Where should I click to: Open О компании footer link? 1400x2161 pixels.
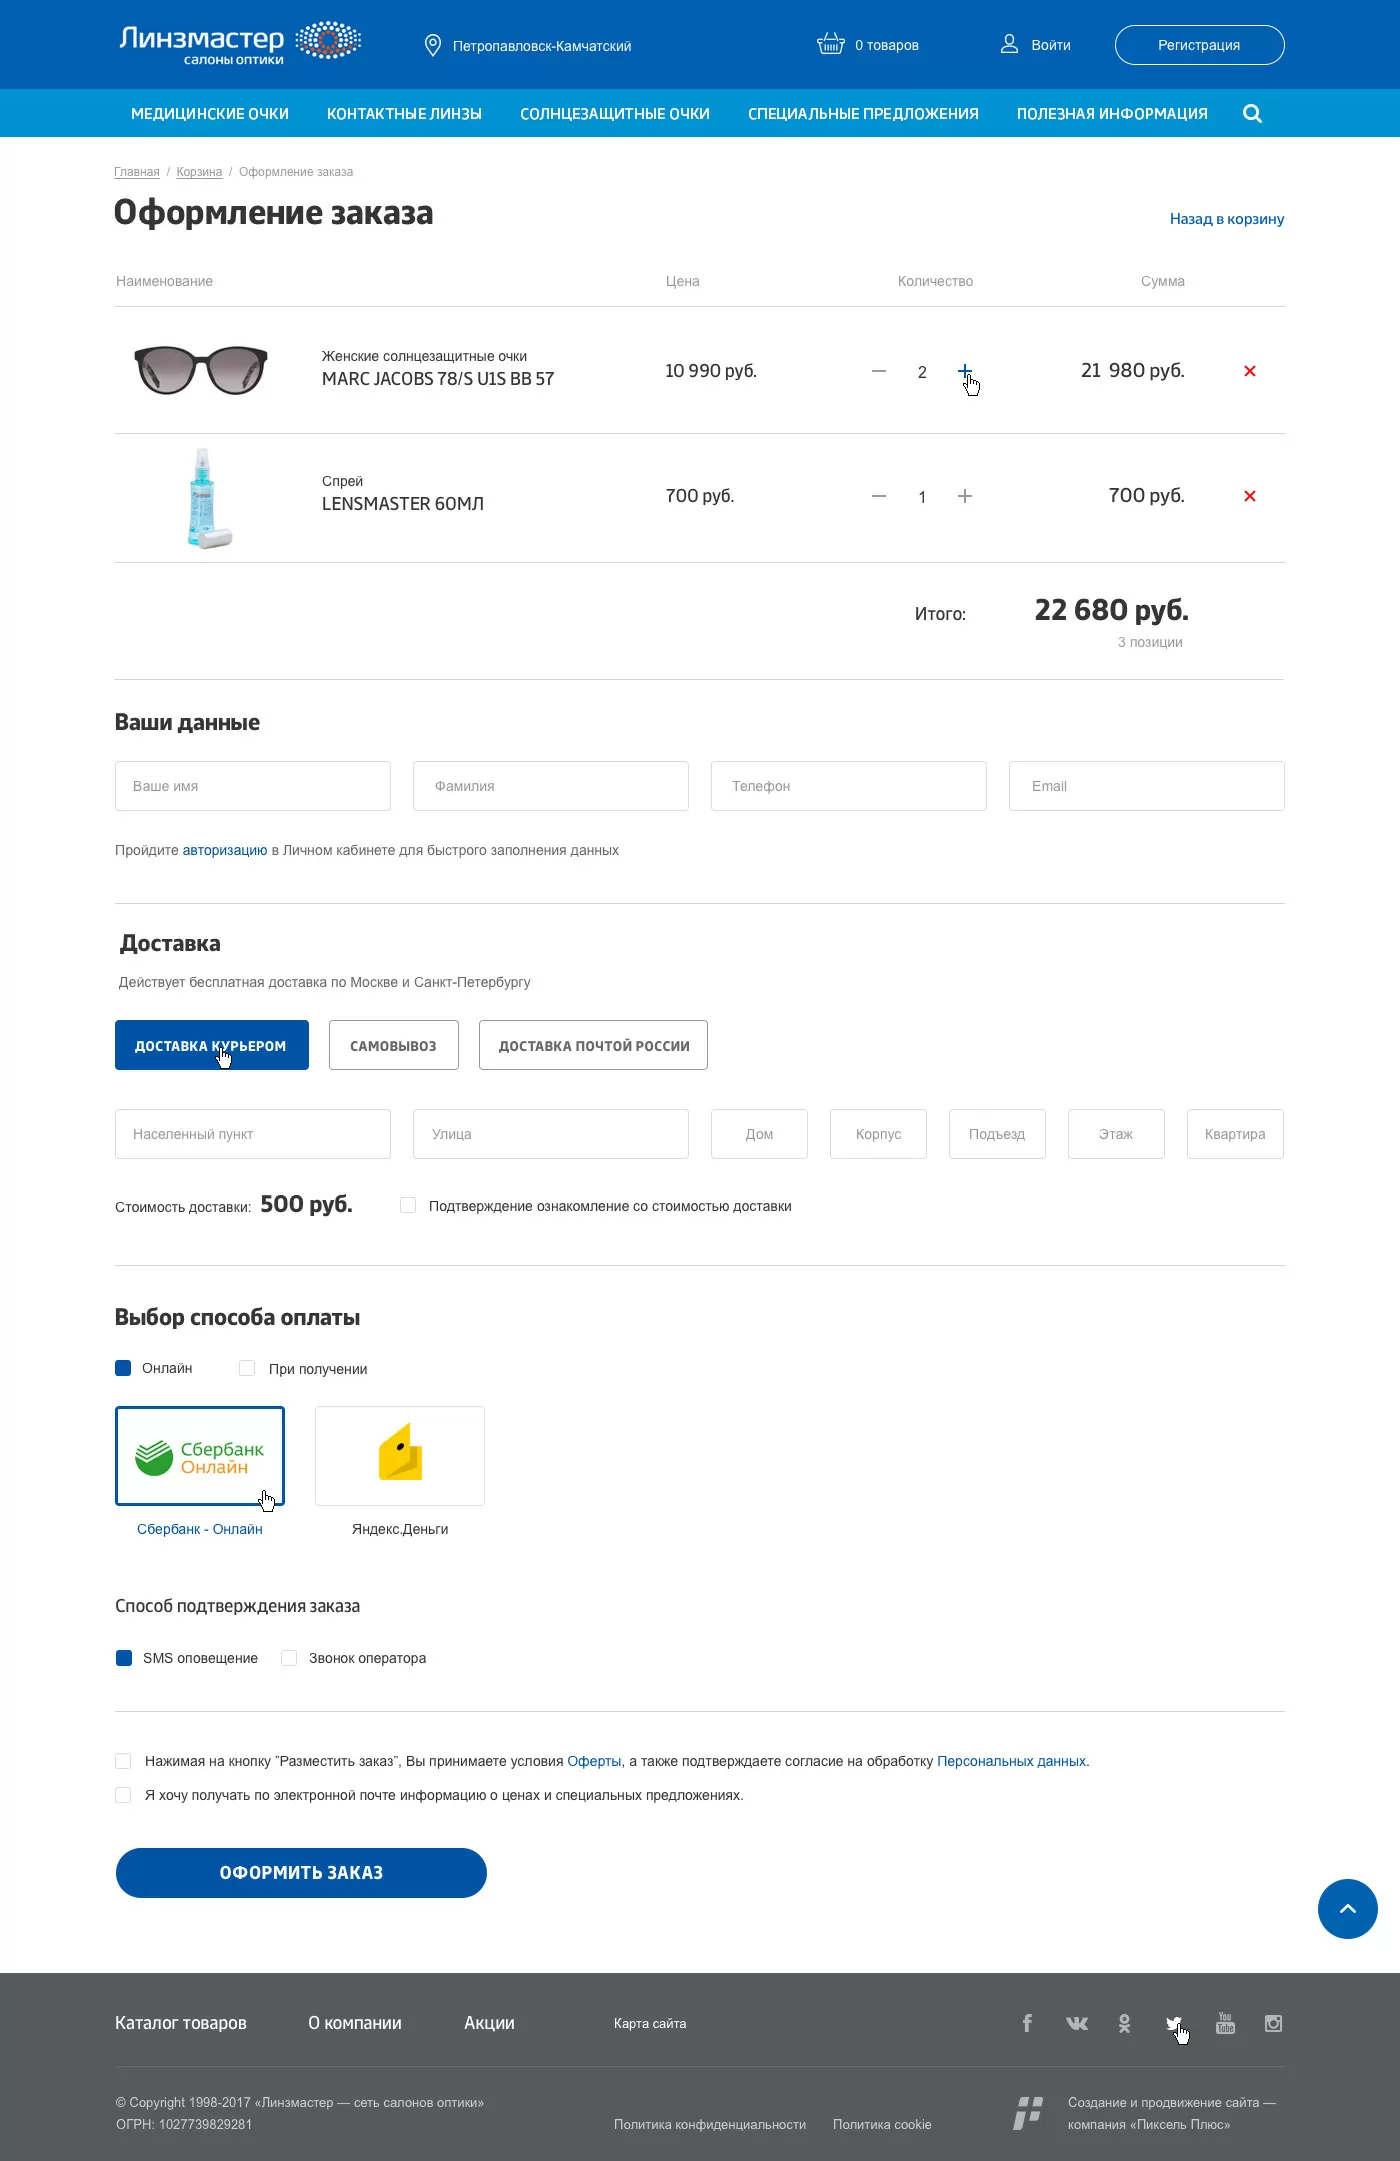tap(355, 2023)
